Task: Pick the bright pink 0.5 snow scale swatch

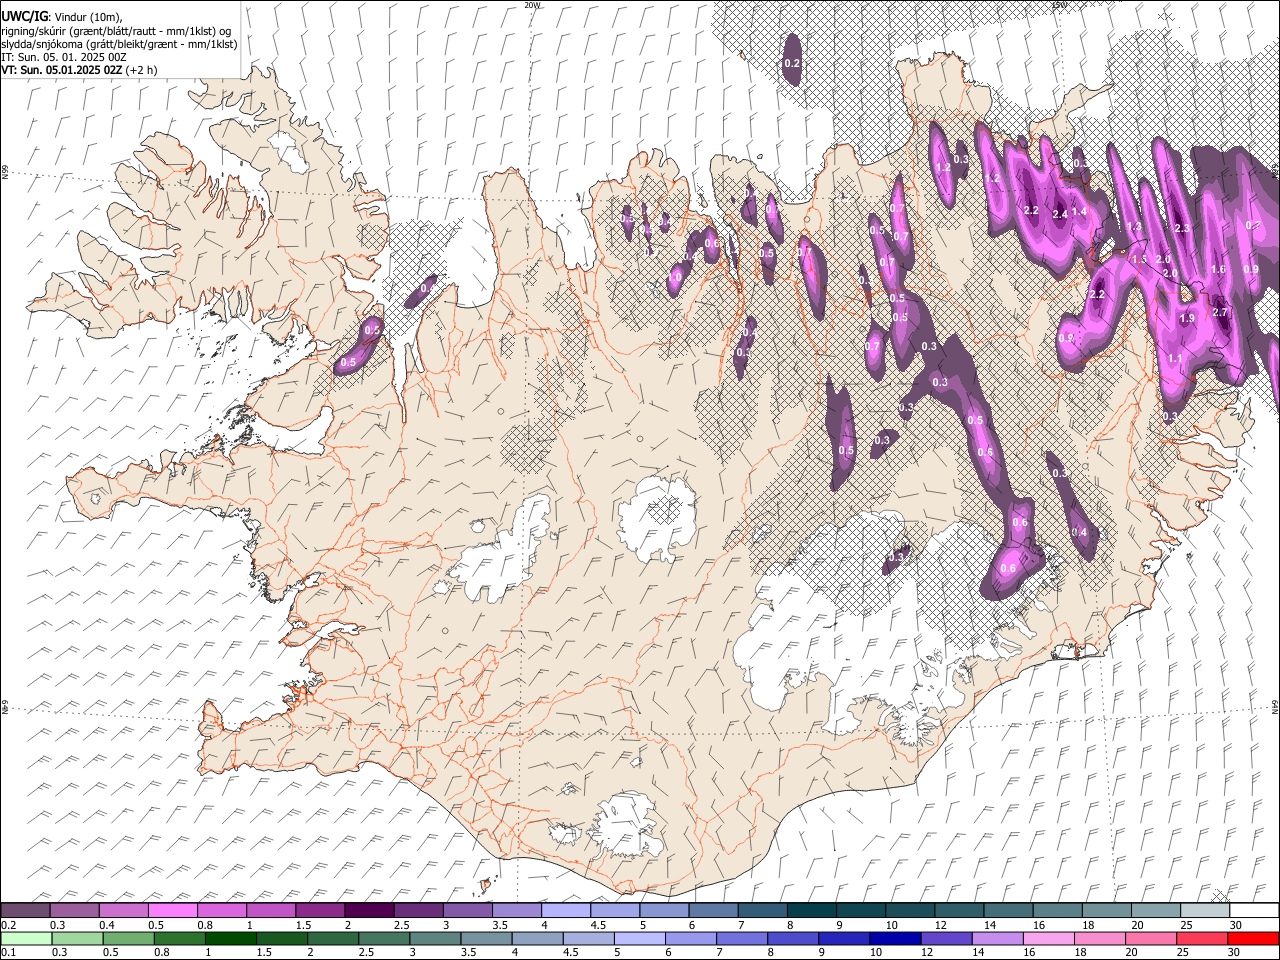Action: tap(172, 910)
